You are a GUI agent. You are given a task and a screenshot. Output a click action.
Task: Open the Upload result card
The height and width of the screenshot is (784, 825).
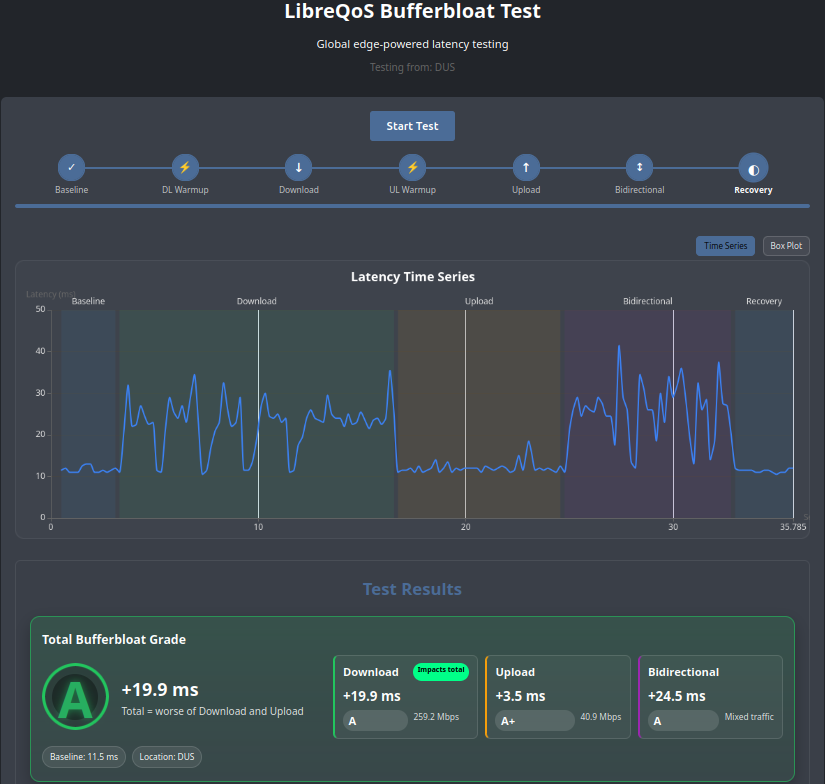tap(558, 697)
